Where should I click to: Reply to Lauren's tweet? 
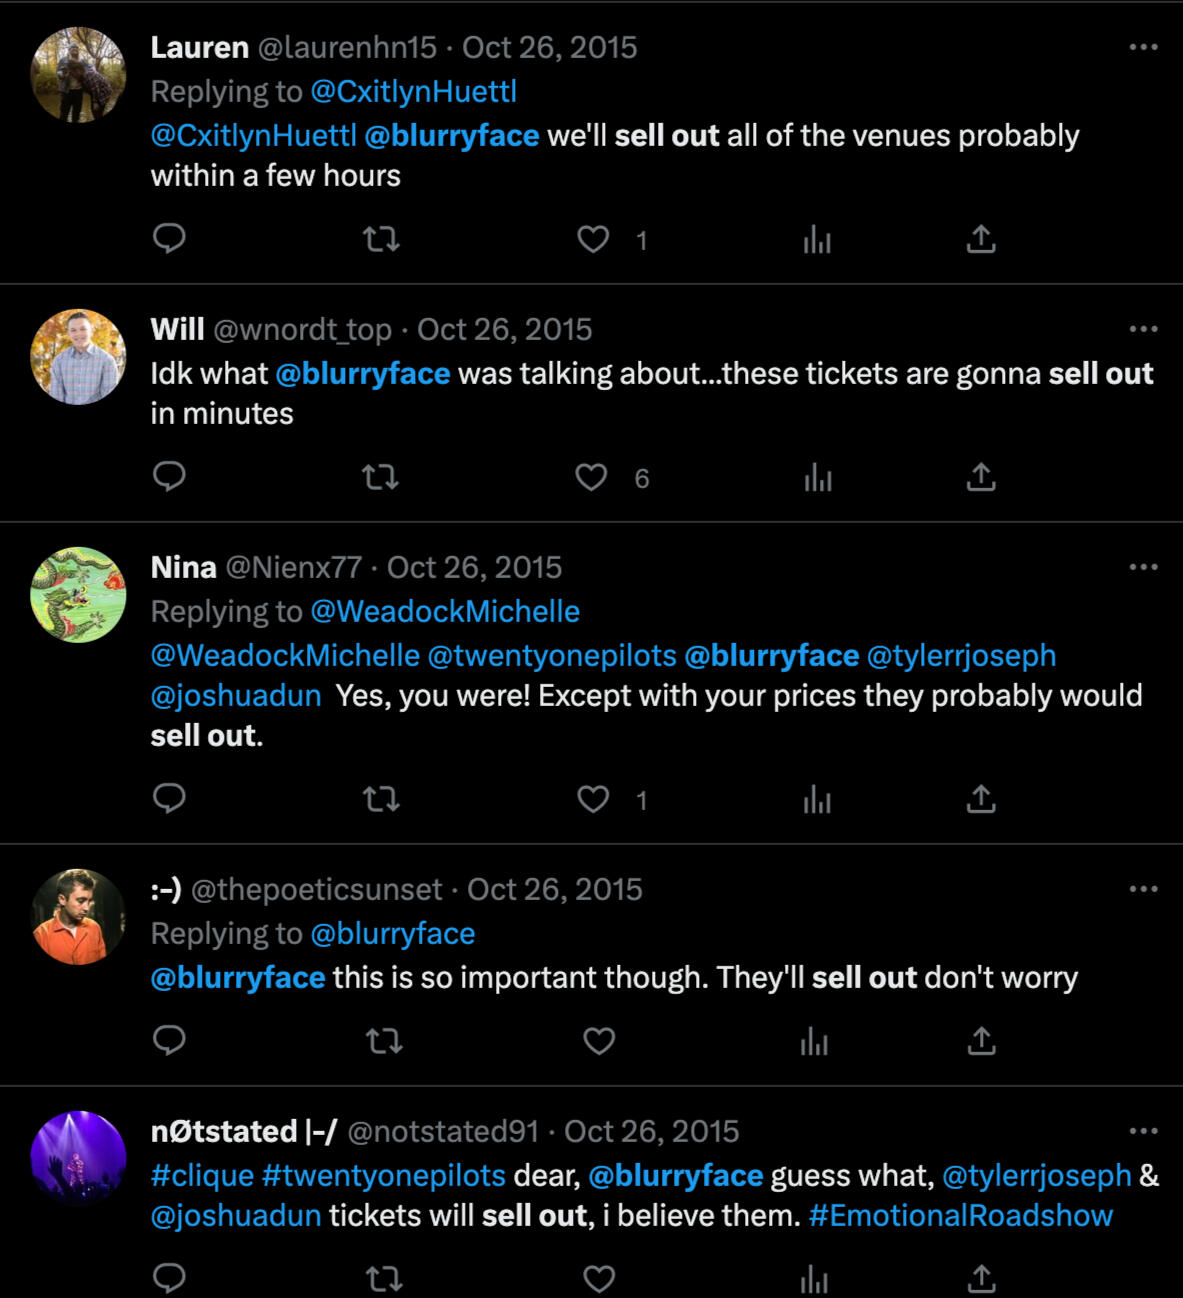tap(169, 238)
